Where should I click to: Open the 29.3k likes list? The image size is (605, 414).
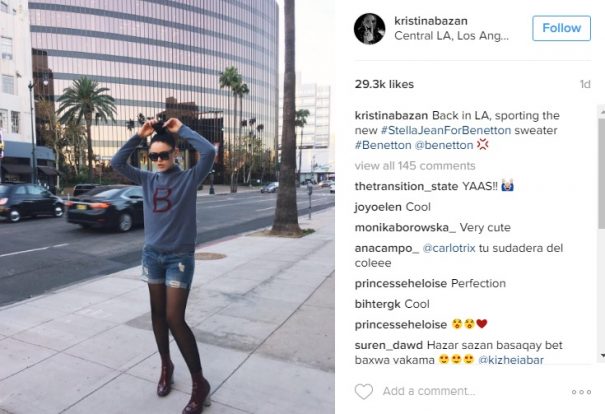click(x=384, y=84)
